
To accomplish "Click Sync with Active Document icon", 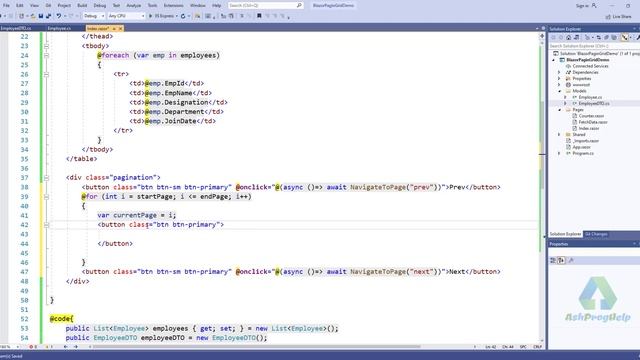I will pyautogui.click(x=598, y=38).
